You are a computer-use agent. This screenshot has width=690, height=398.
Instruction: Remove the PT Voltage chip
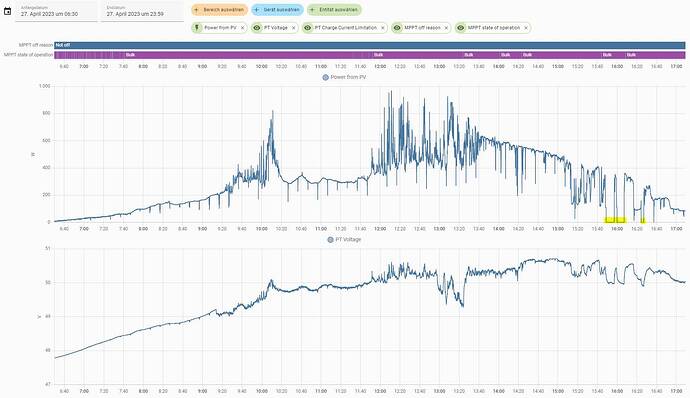tap(294, 28)
